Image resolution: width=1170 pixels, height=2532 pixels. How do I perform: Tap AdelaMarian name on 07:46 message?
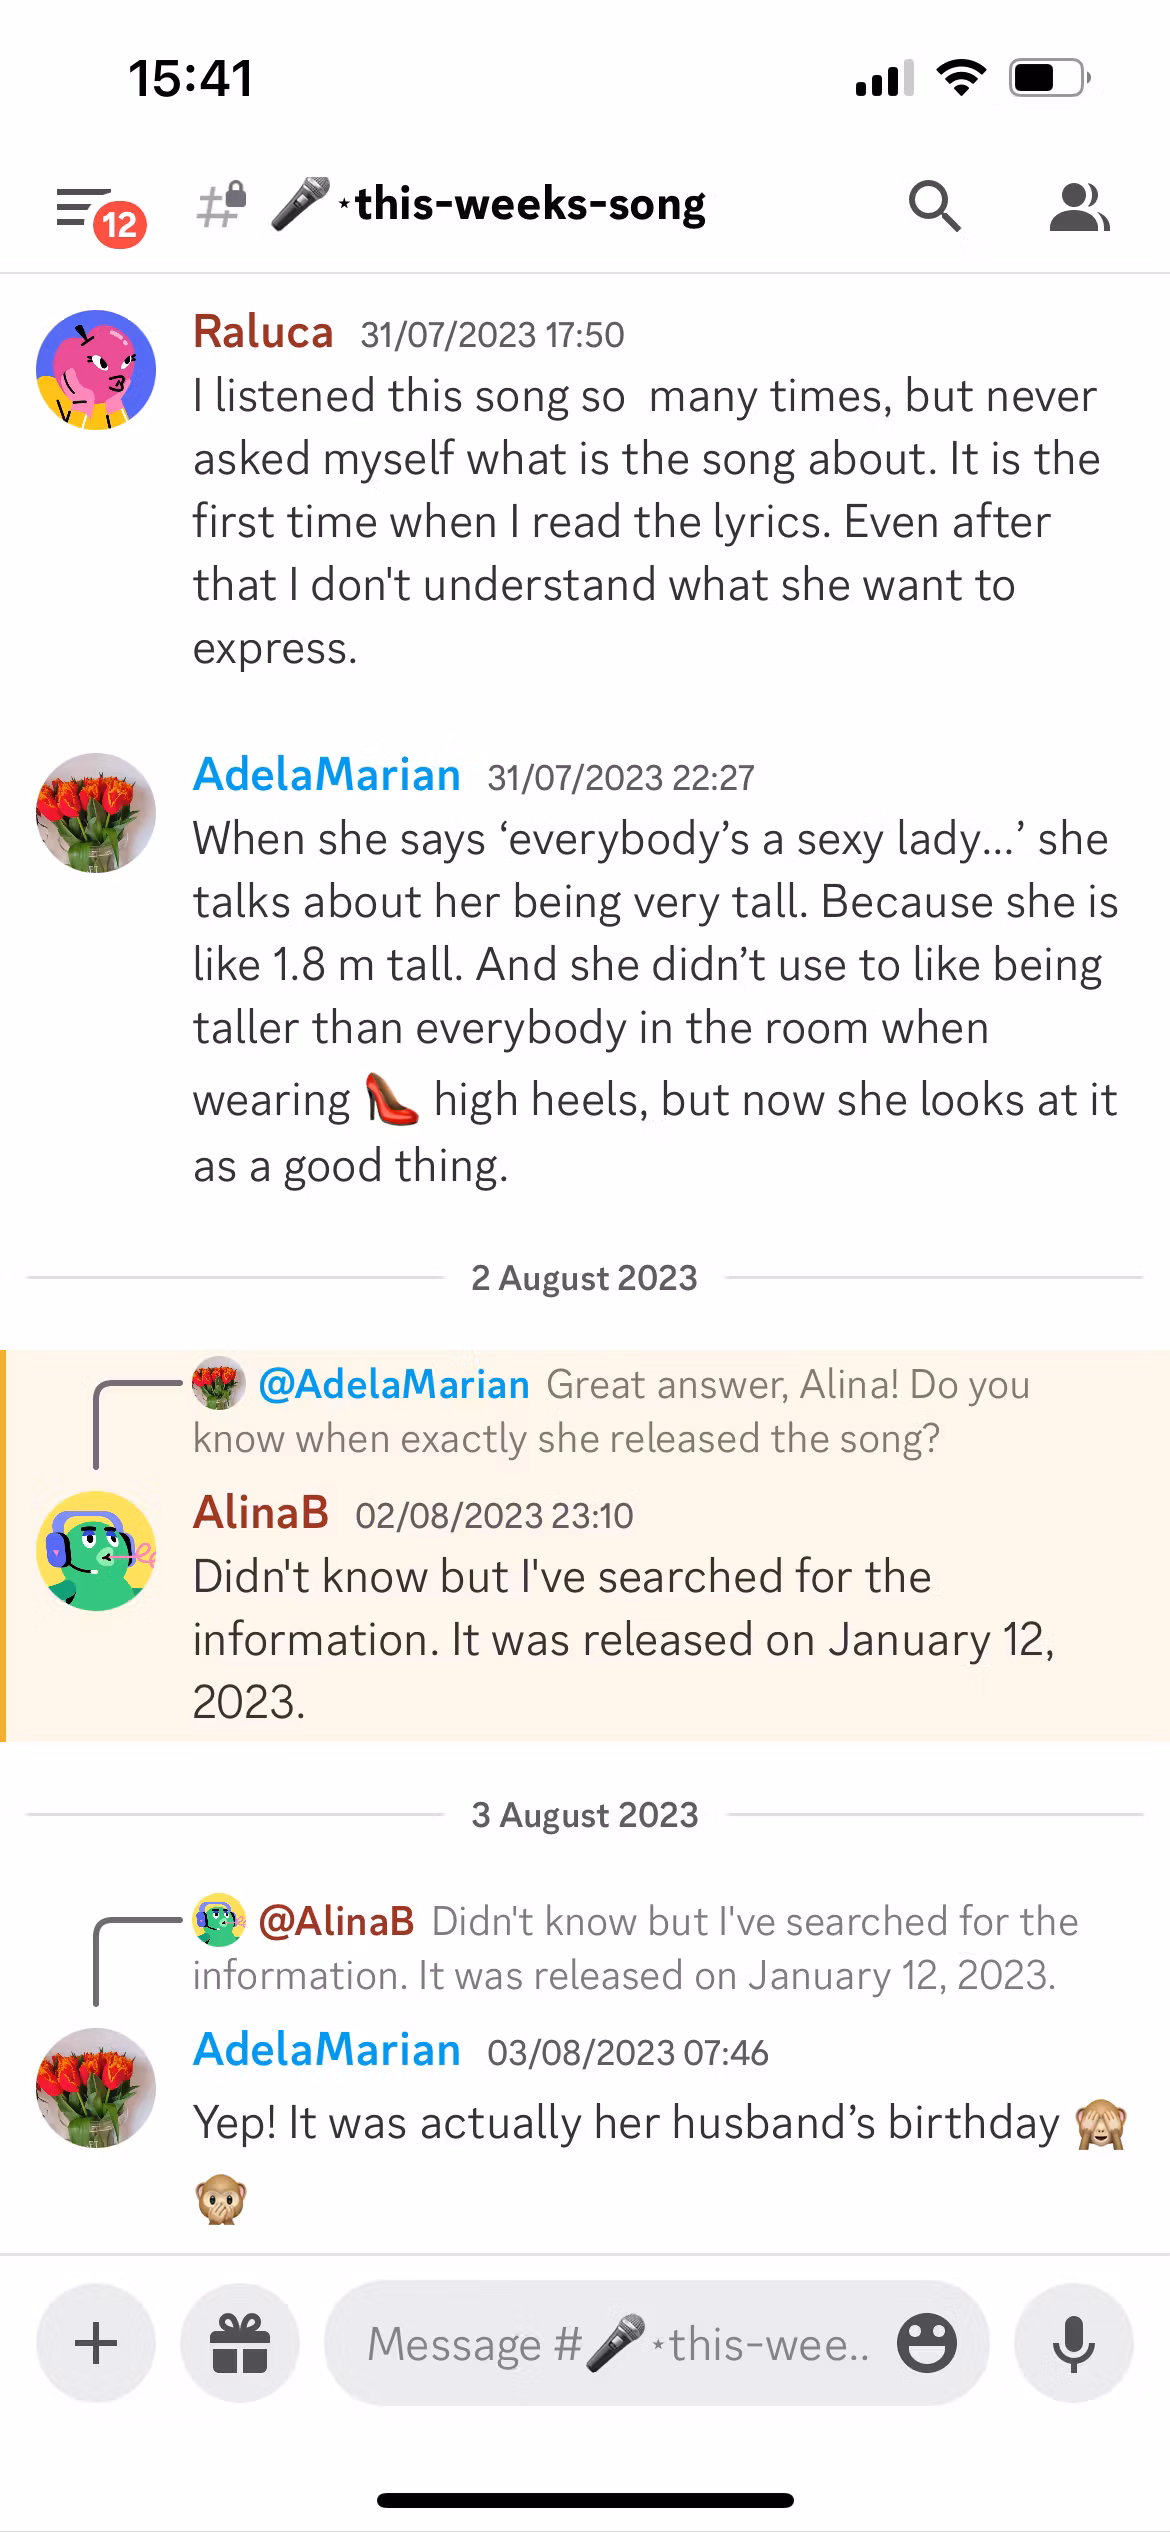tap(327, 2050)
